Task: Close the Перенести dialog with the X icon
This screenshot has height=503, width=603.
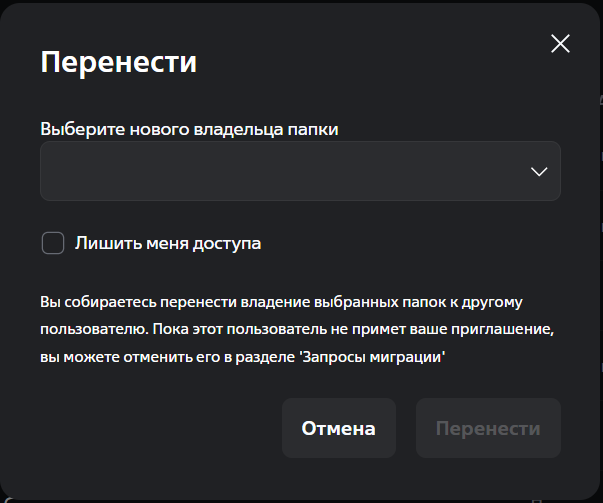Action: click(x=560, y=43)
